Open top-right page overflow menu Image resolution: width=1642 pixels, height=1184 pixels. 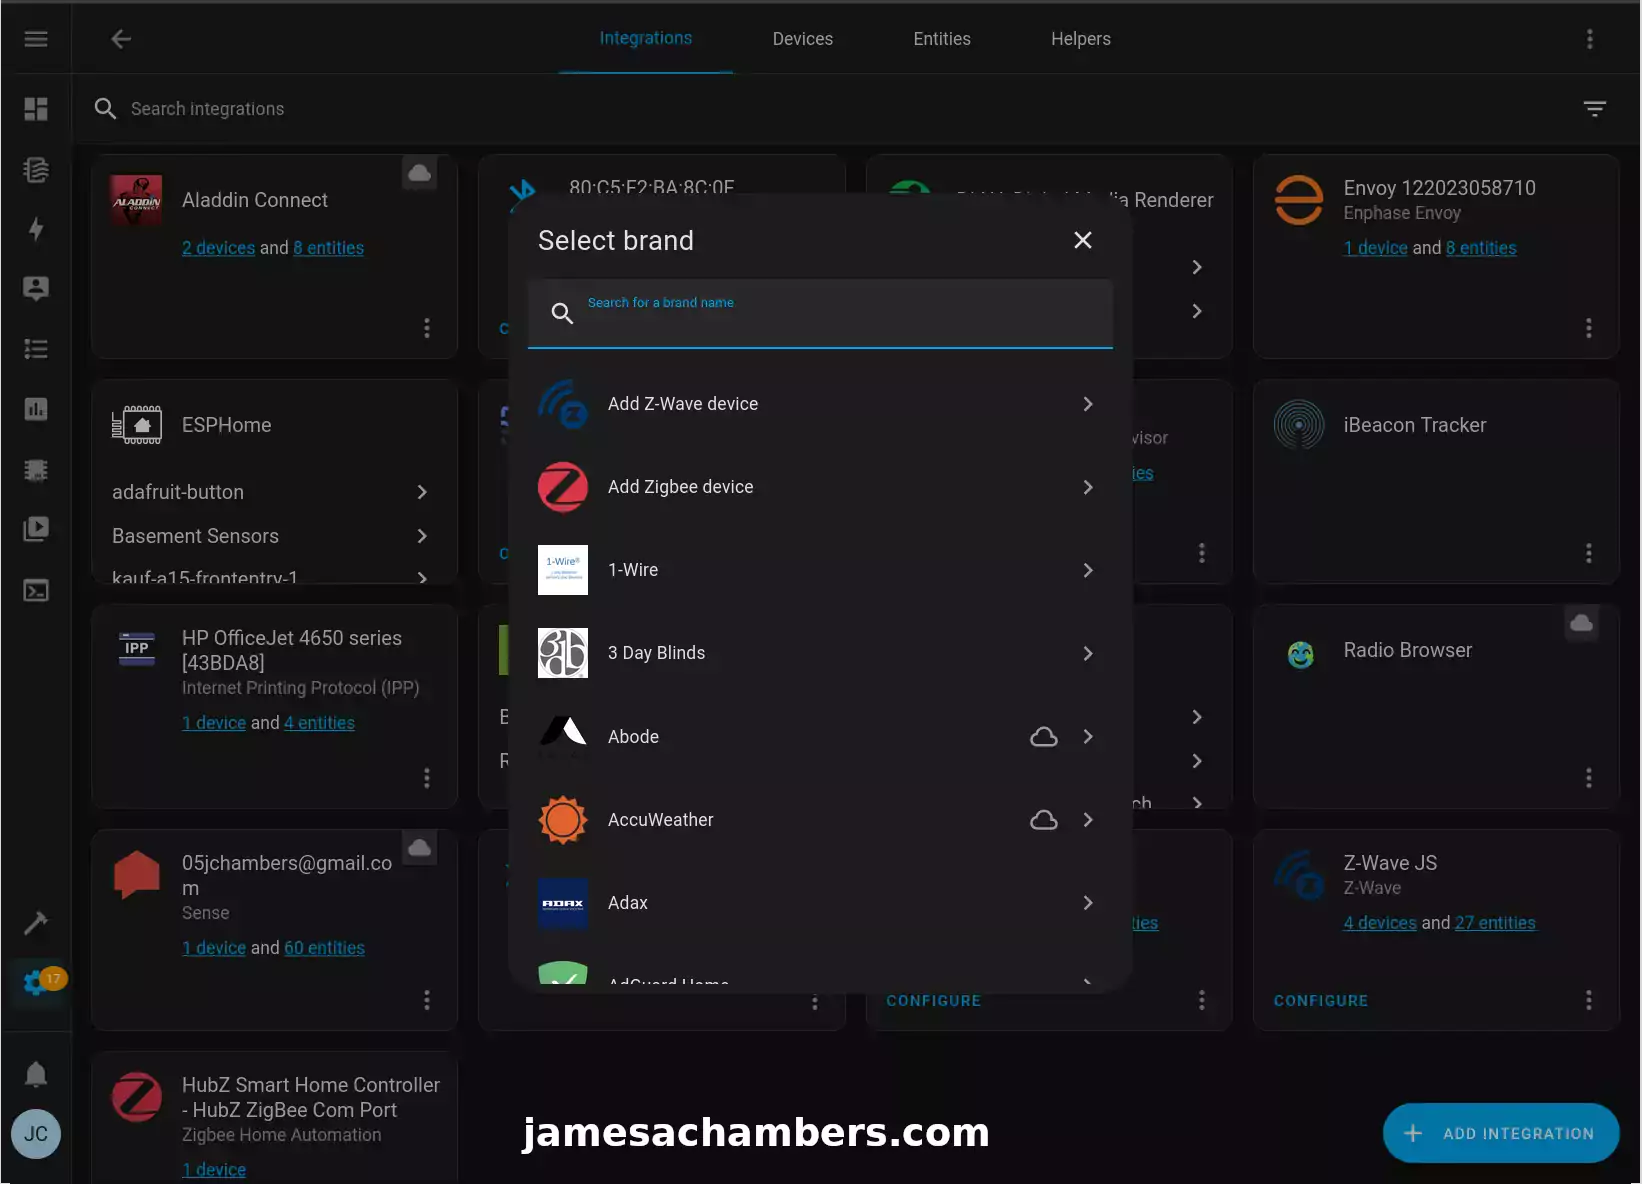coord(1590,39)
